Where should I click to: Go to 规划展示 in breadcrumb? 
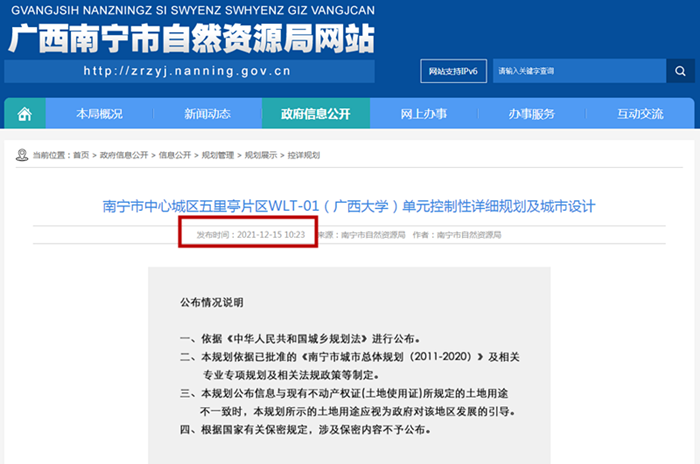tap(261, 155)
